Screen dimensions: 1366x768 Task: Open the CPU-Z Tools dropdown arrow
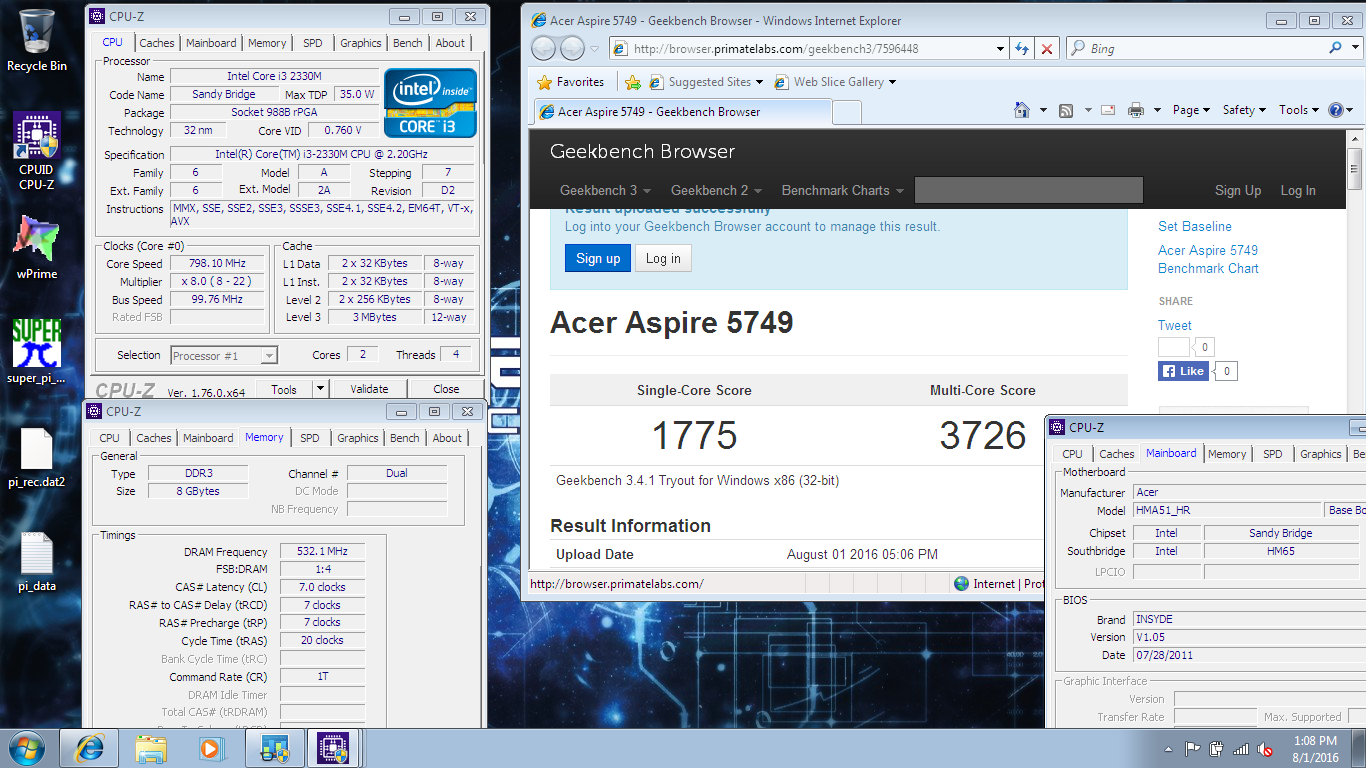point(320,389)
